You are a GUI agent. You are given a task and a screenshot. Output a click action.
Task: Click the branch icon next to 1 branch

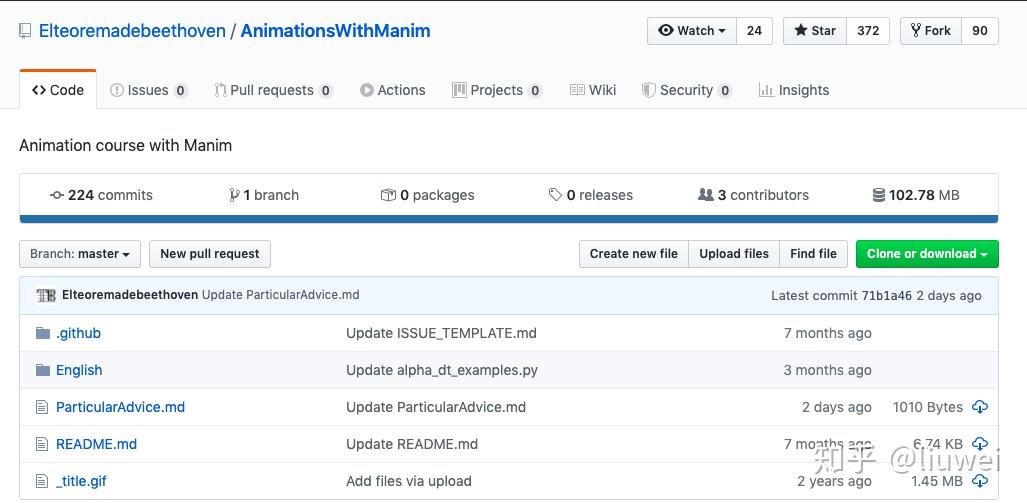pyautogui.click(x=234, y=195)
